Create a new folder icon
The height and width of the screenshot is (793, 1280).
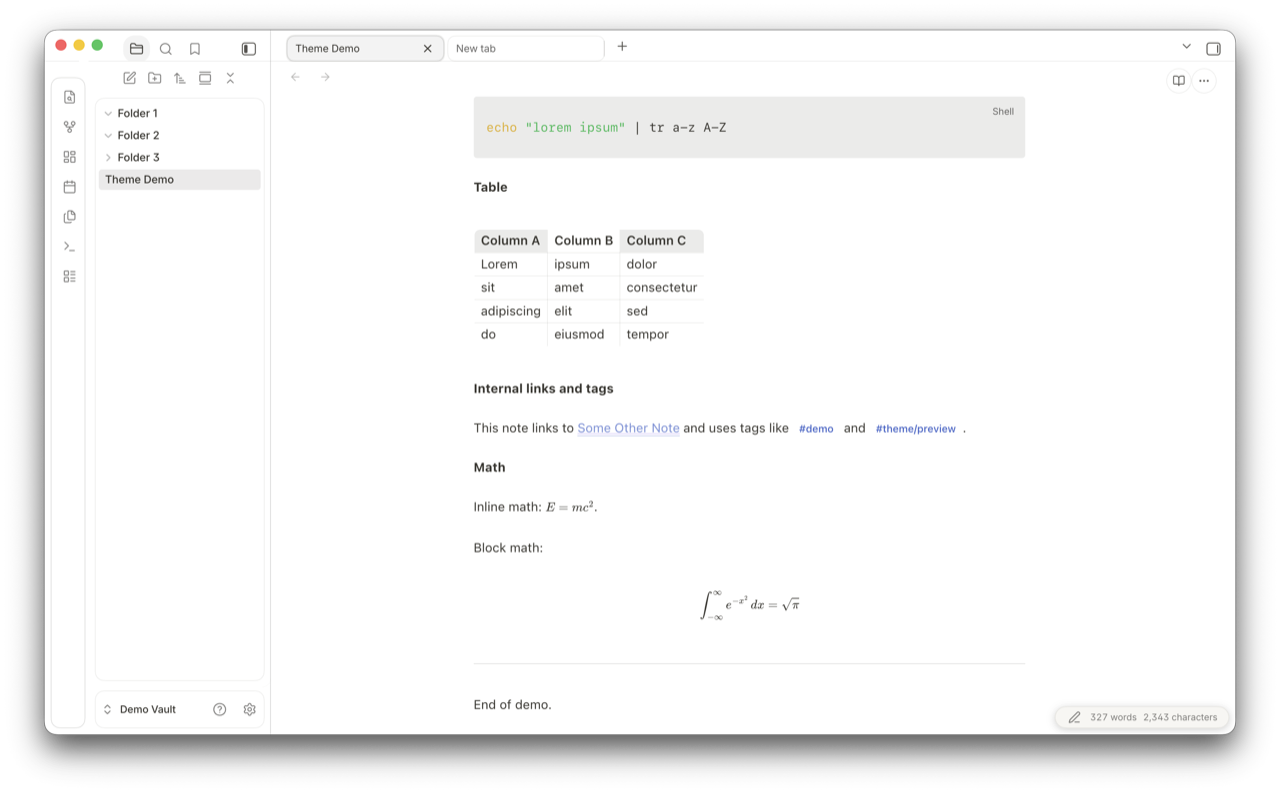154,78
